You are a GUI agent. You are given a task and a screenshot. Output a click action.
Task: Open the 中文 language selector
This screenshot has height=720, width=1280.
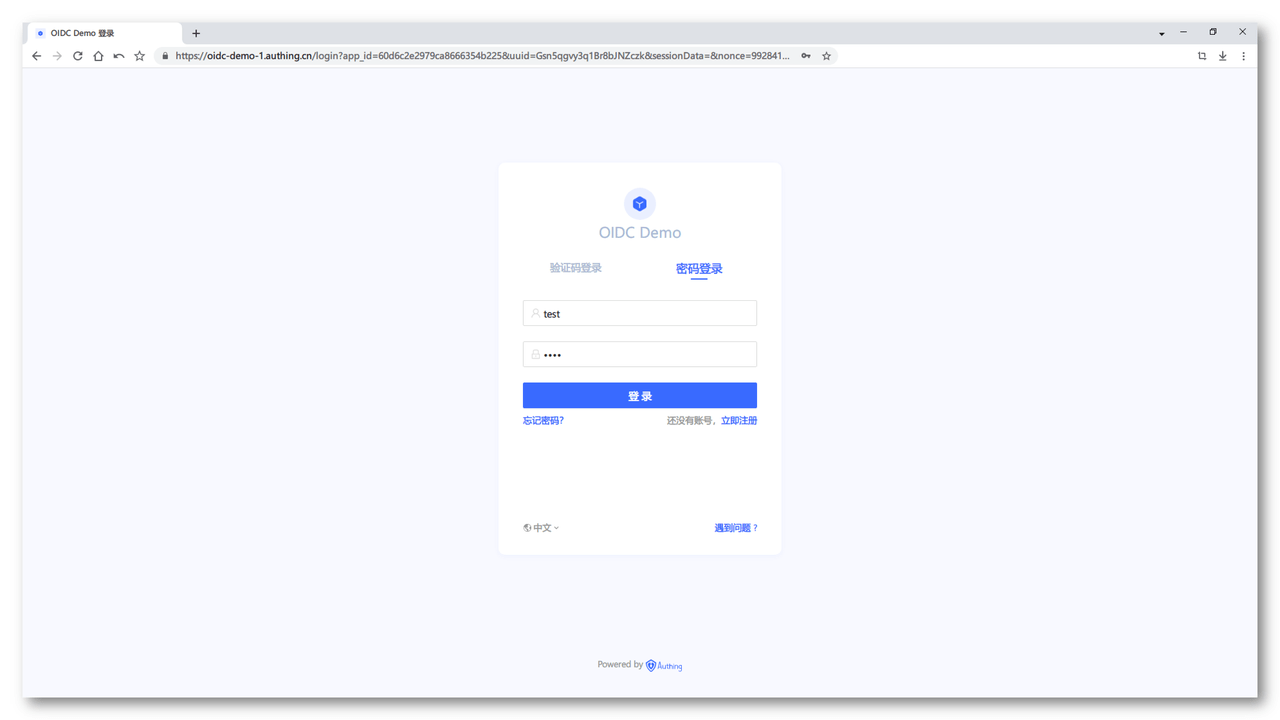[x=541, y=528]
